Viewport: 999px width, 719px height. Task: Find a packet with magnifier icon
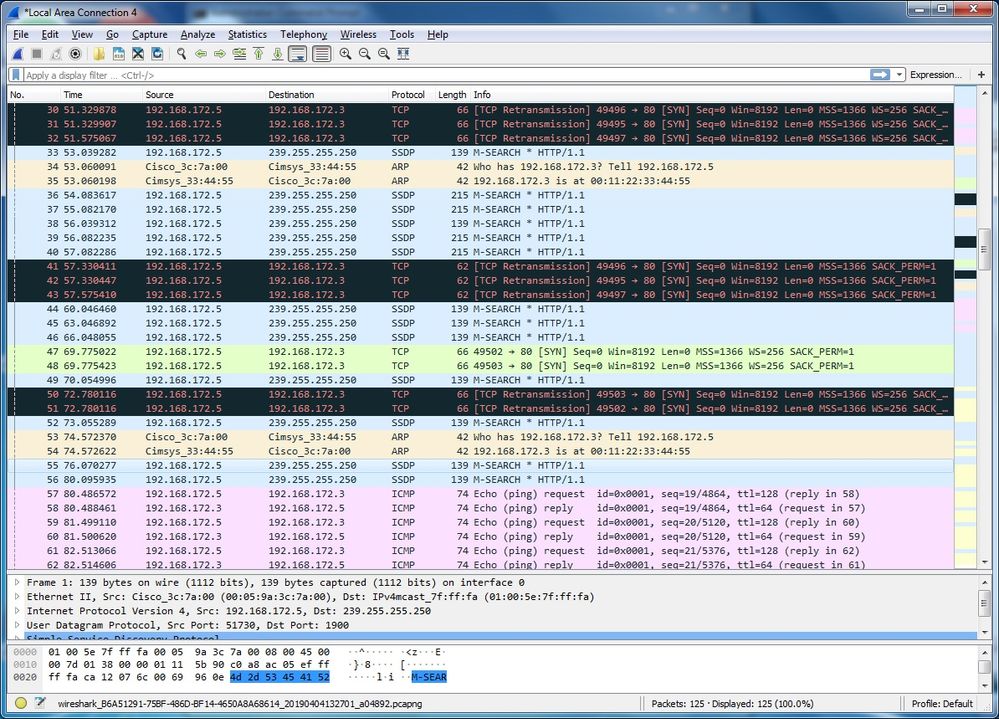point(182,54)
